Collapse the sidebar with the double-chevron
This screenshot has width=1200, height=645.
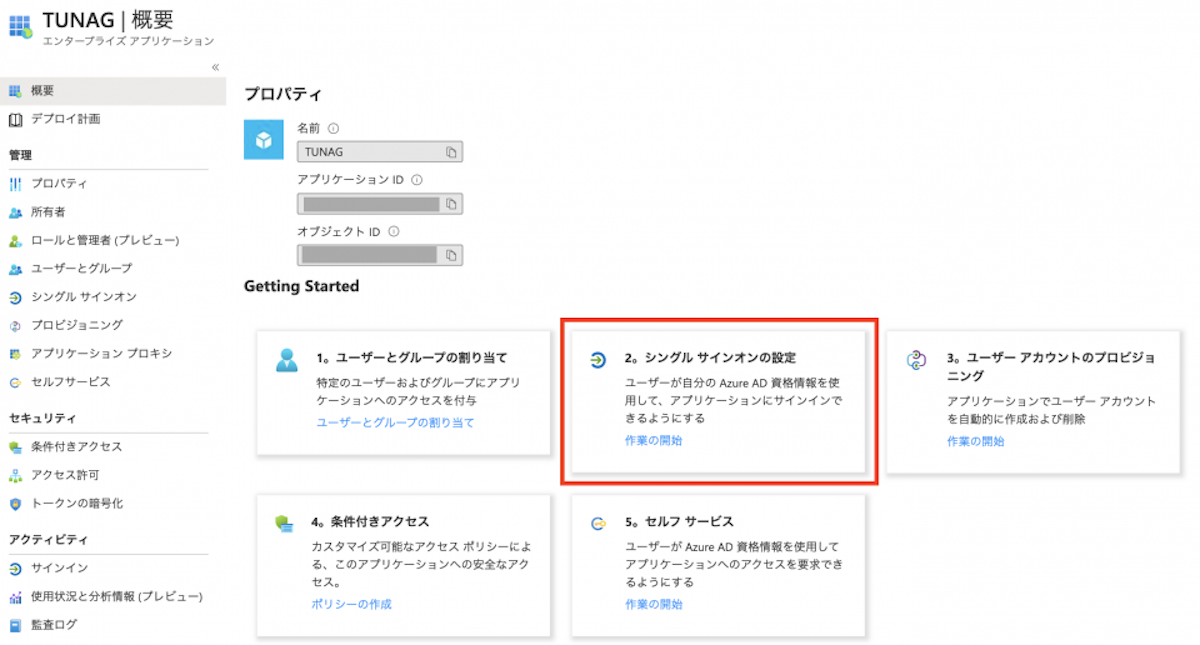point(216,67)
